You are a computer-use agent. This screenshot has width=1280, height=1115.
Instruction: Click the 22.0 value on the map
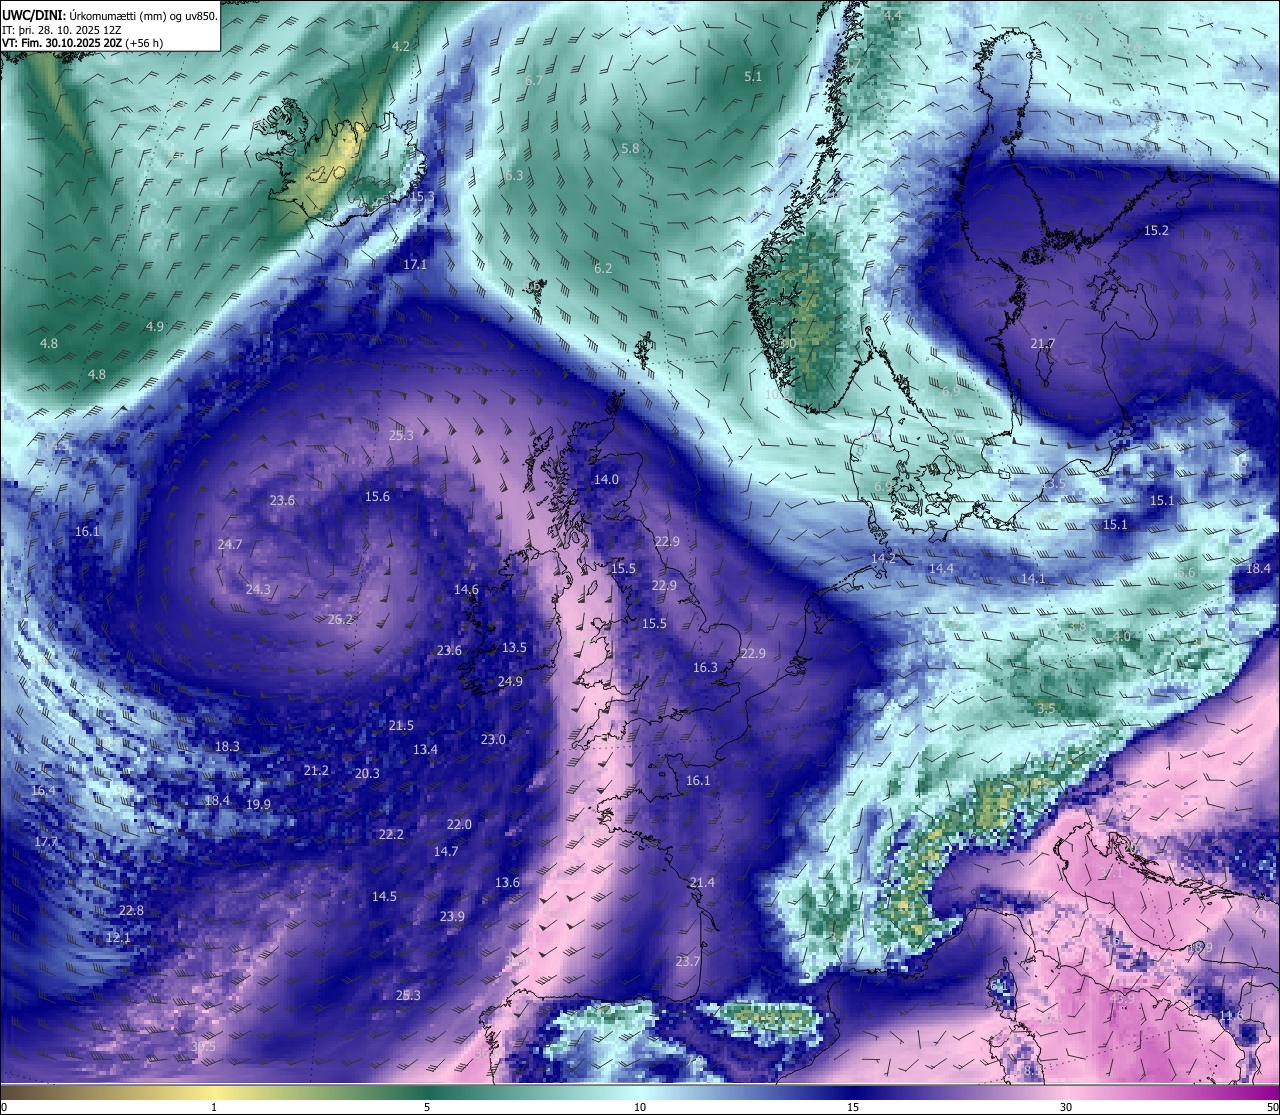[x=459, y=824]
